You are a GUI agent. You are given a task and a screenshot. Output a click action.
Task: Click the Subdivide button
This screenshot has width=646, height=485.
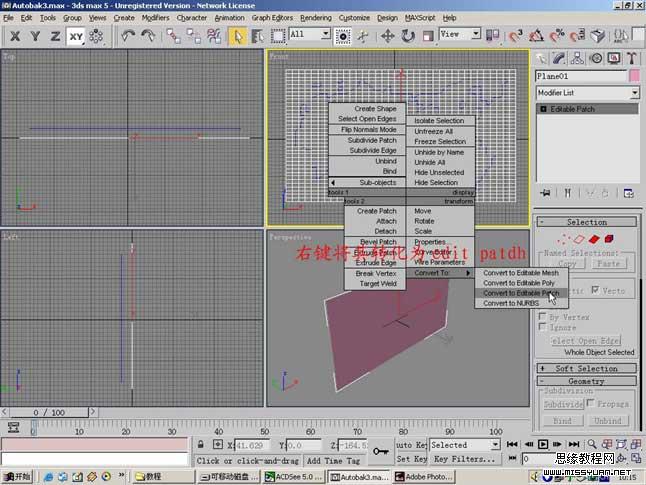pos(563,404)
